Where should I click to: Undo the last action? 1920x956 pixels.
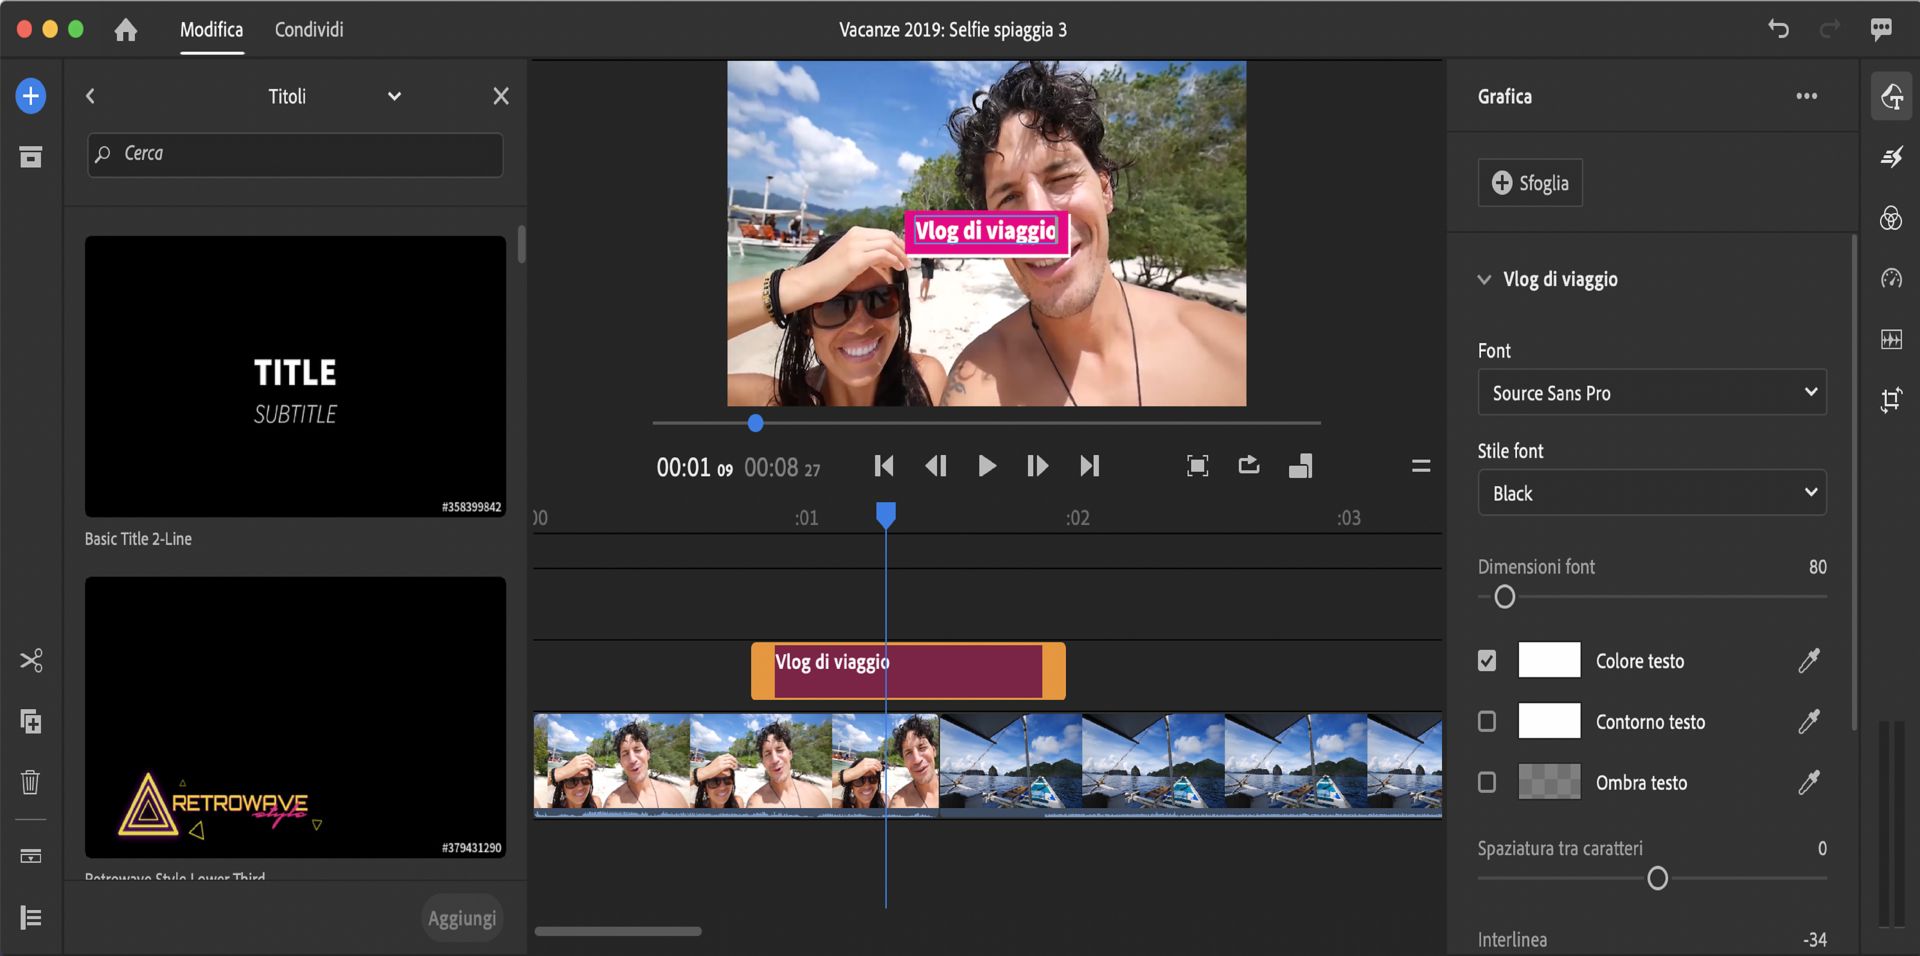point(1778,29)
